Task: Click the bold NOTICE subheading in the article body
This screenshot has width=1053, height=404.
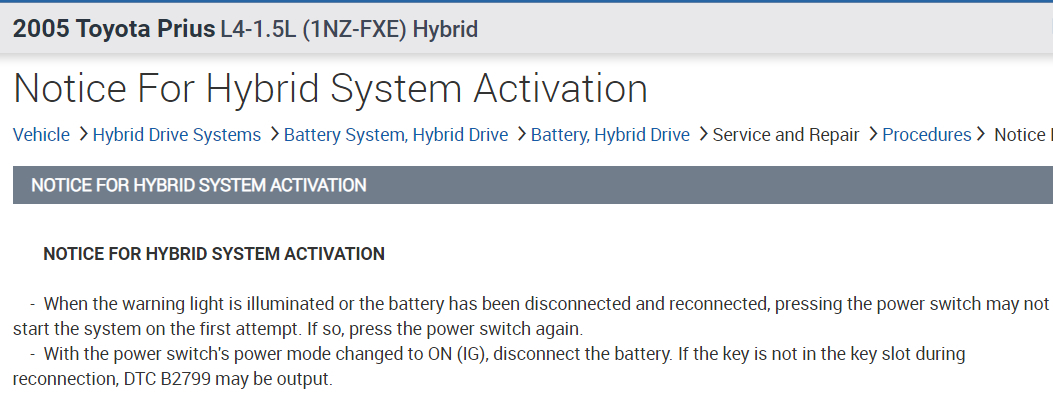Action: [x=214, y=254]
